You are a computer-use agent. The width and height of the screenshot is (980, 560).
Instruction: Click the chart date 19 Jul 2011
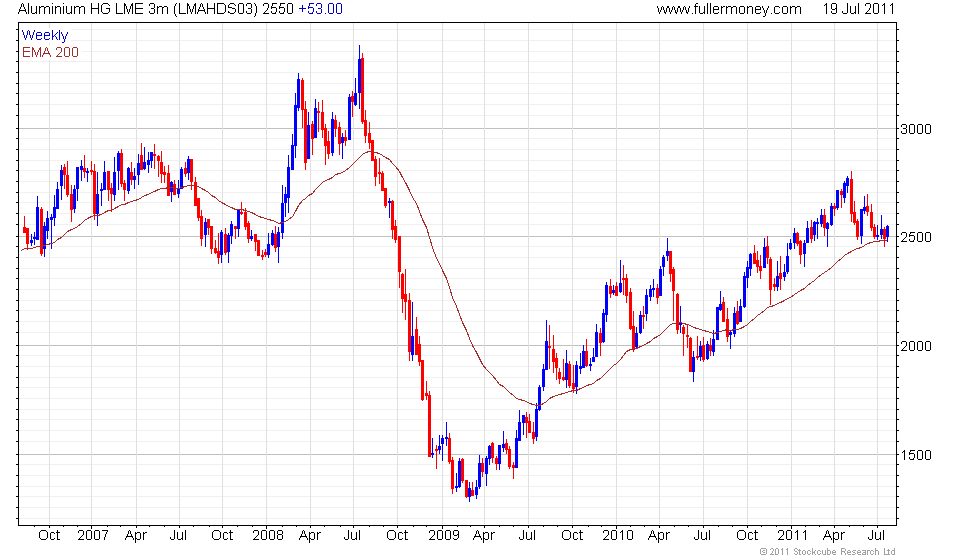click(x=858, y=9)
